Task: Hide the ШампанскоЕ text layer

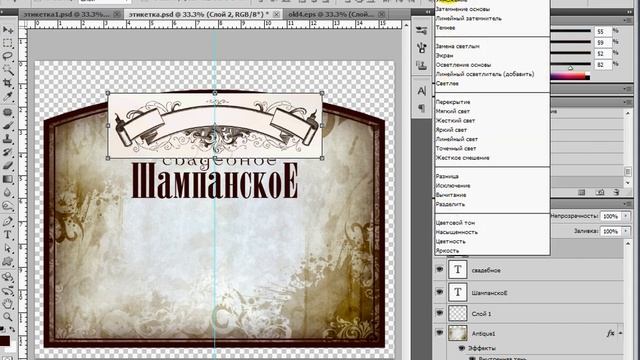Action: point(440,292)
